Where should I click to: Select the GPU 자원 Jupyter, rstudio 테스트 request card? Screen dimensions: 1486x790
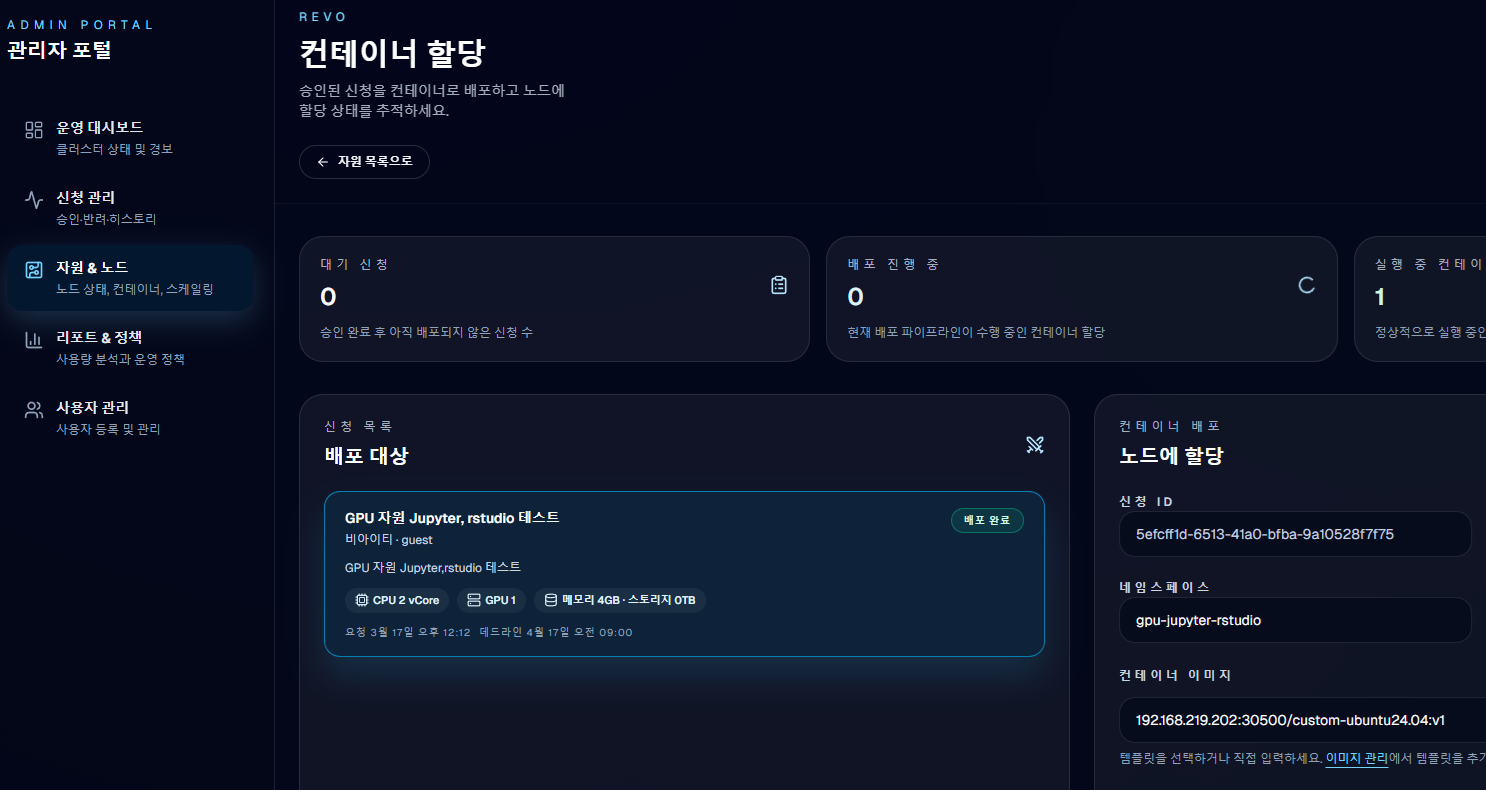click(x=684, y=573)
